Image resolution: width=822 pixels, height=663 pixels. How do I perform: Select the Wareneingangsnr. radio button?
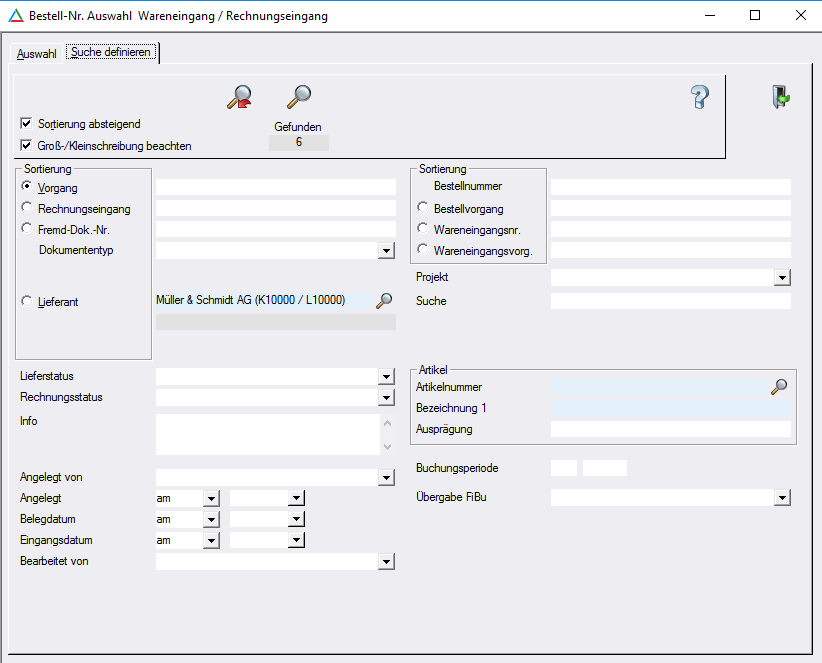(423, 229)
